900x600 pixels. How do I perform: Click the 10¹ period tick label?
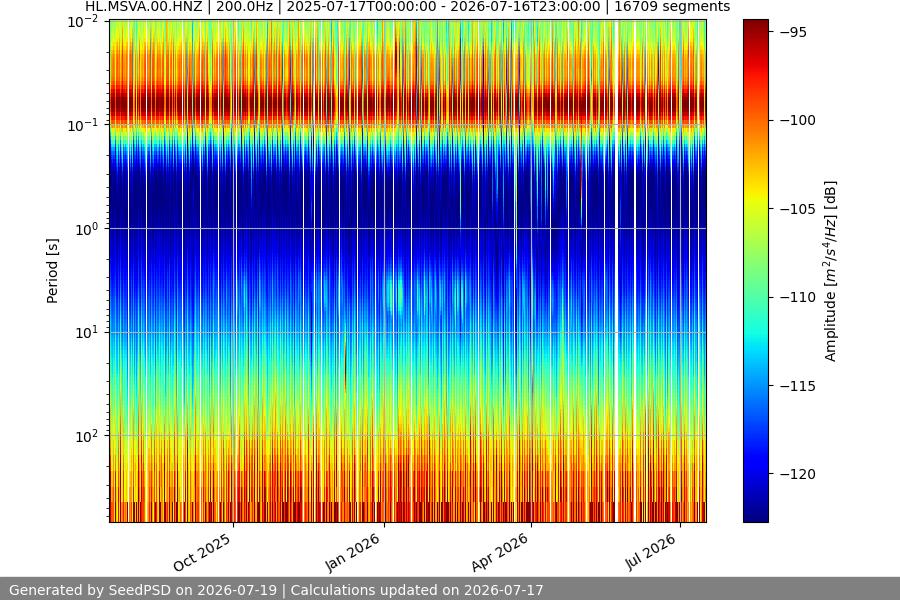(87, 332)
